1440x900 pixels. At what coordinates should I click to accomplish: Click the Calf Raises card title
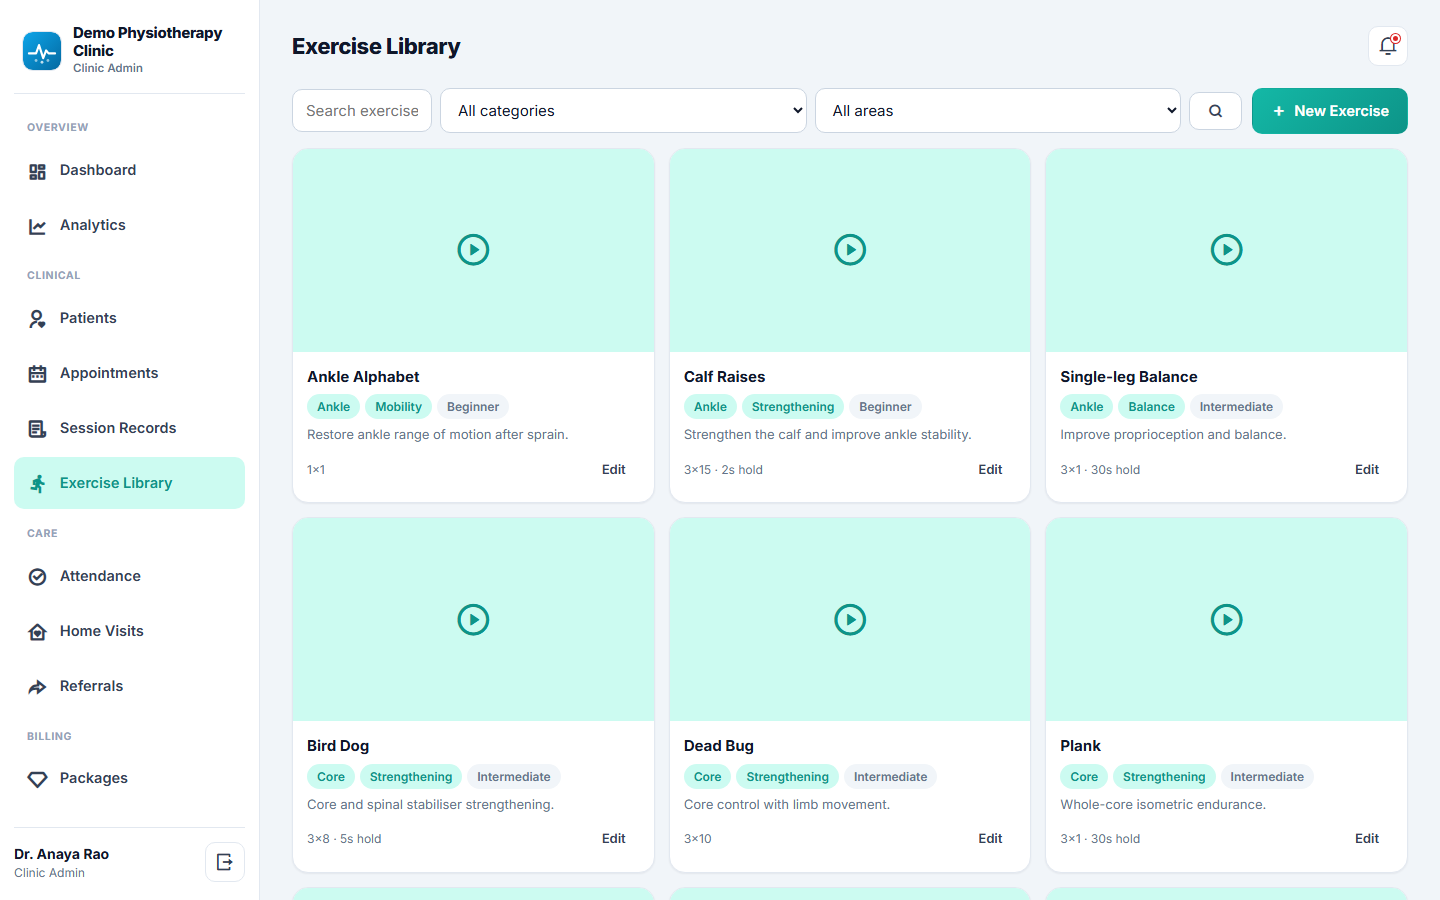pos(725,377)
